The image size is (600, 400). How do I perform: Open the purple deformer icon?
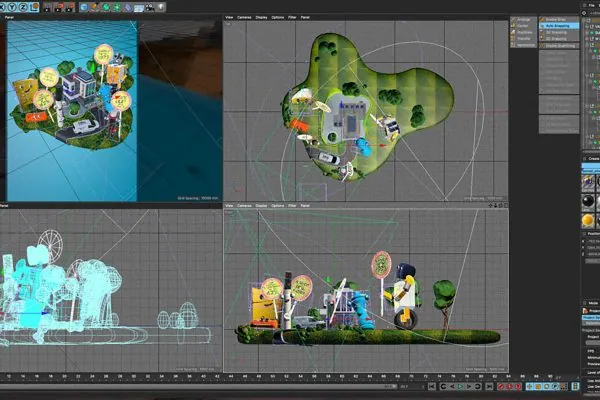128,7
